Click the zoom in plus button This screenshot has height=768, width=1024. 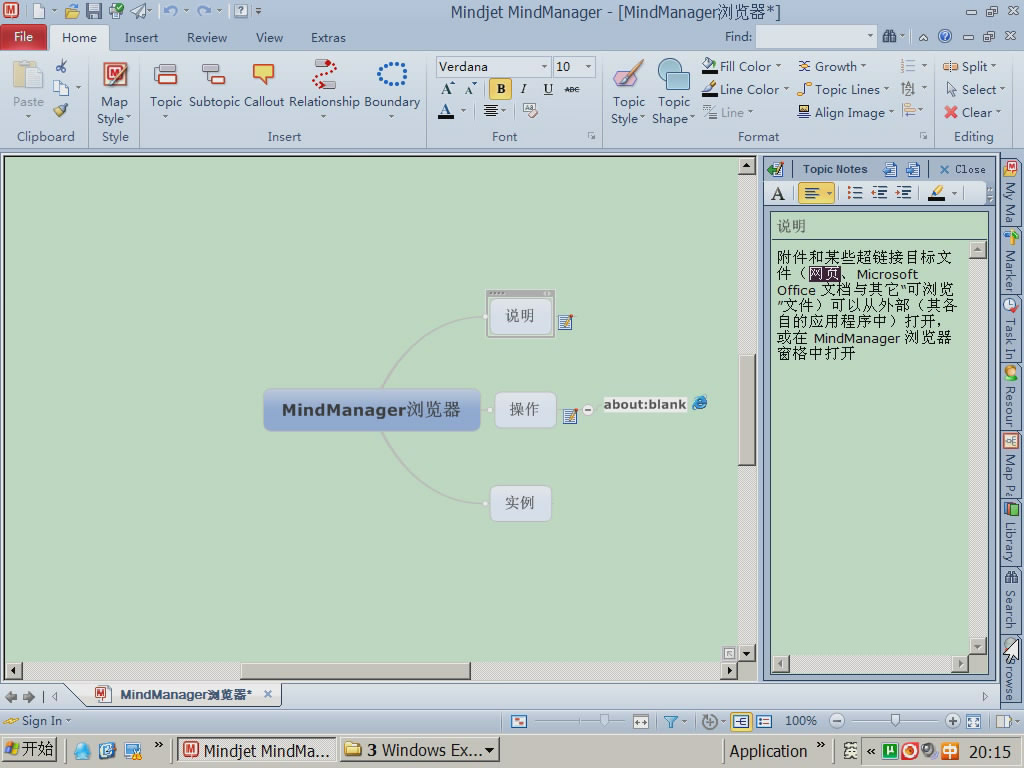[952, 721]
